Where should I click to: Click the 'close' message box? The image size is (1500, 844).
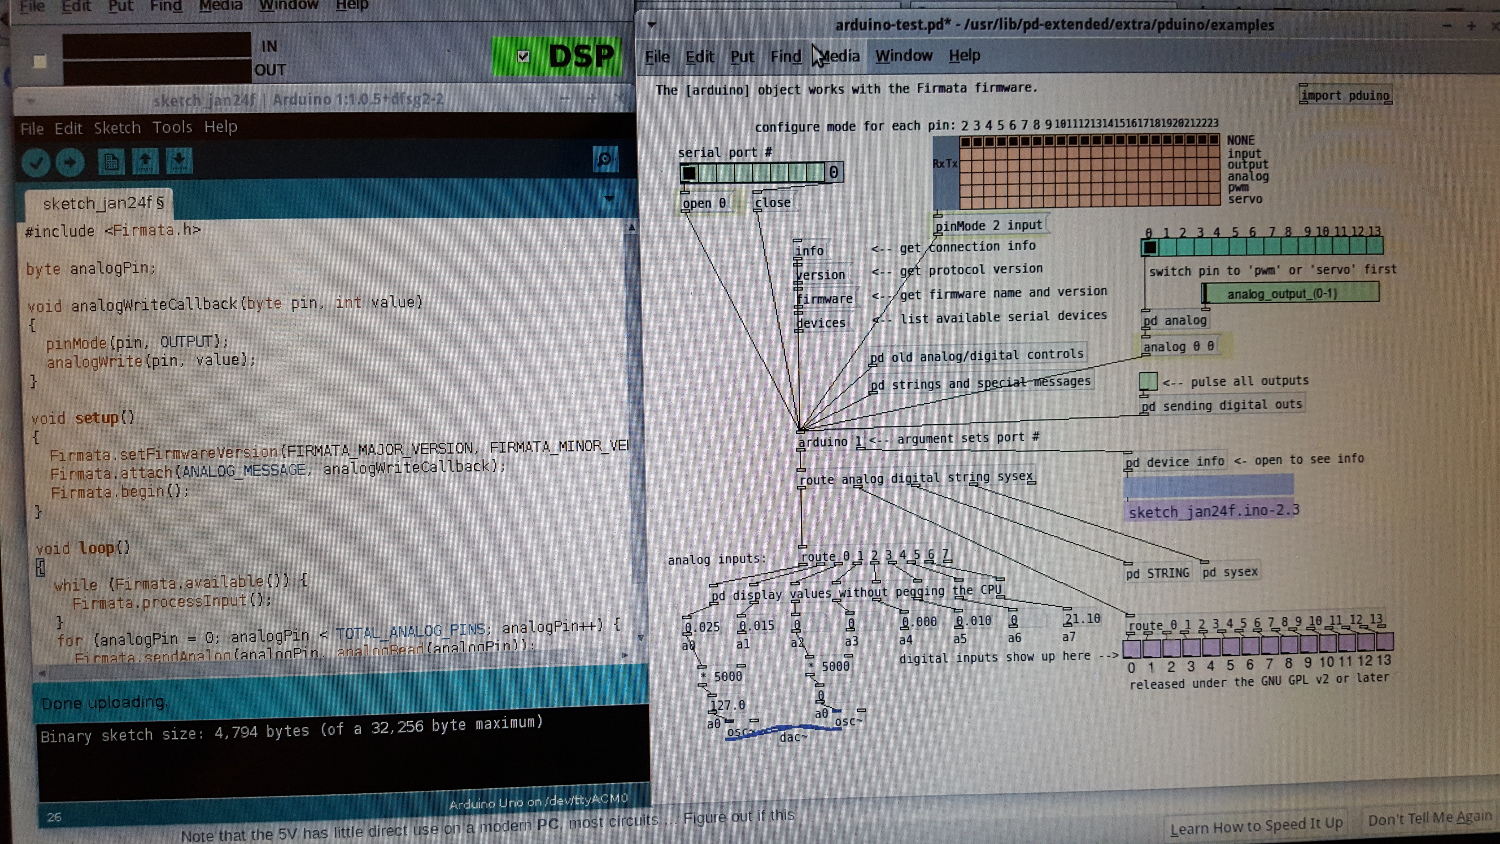click(772, 203)
